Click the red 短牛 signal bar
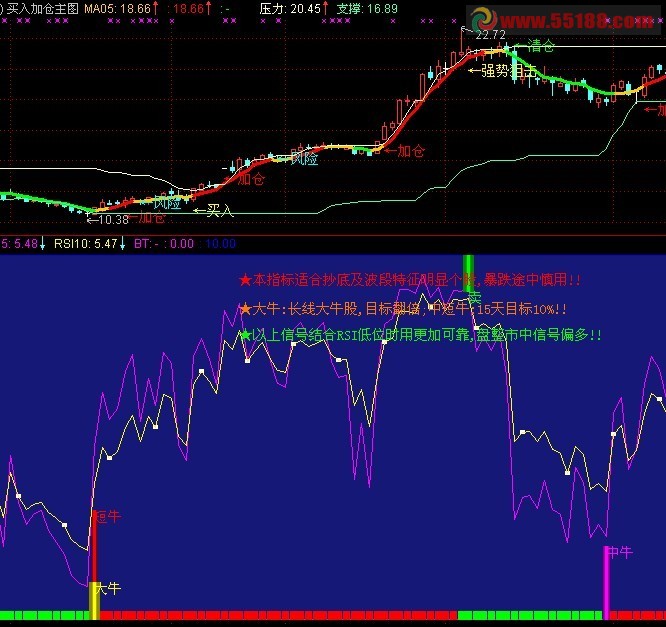Image resolution: width=666 pixels, height=627 pixels. [x=94, y=546]
